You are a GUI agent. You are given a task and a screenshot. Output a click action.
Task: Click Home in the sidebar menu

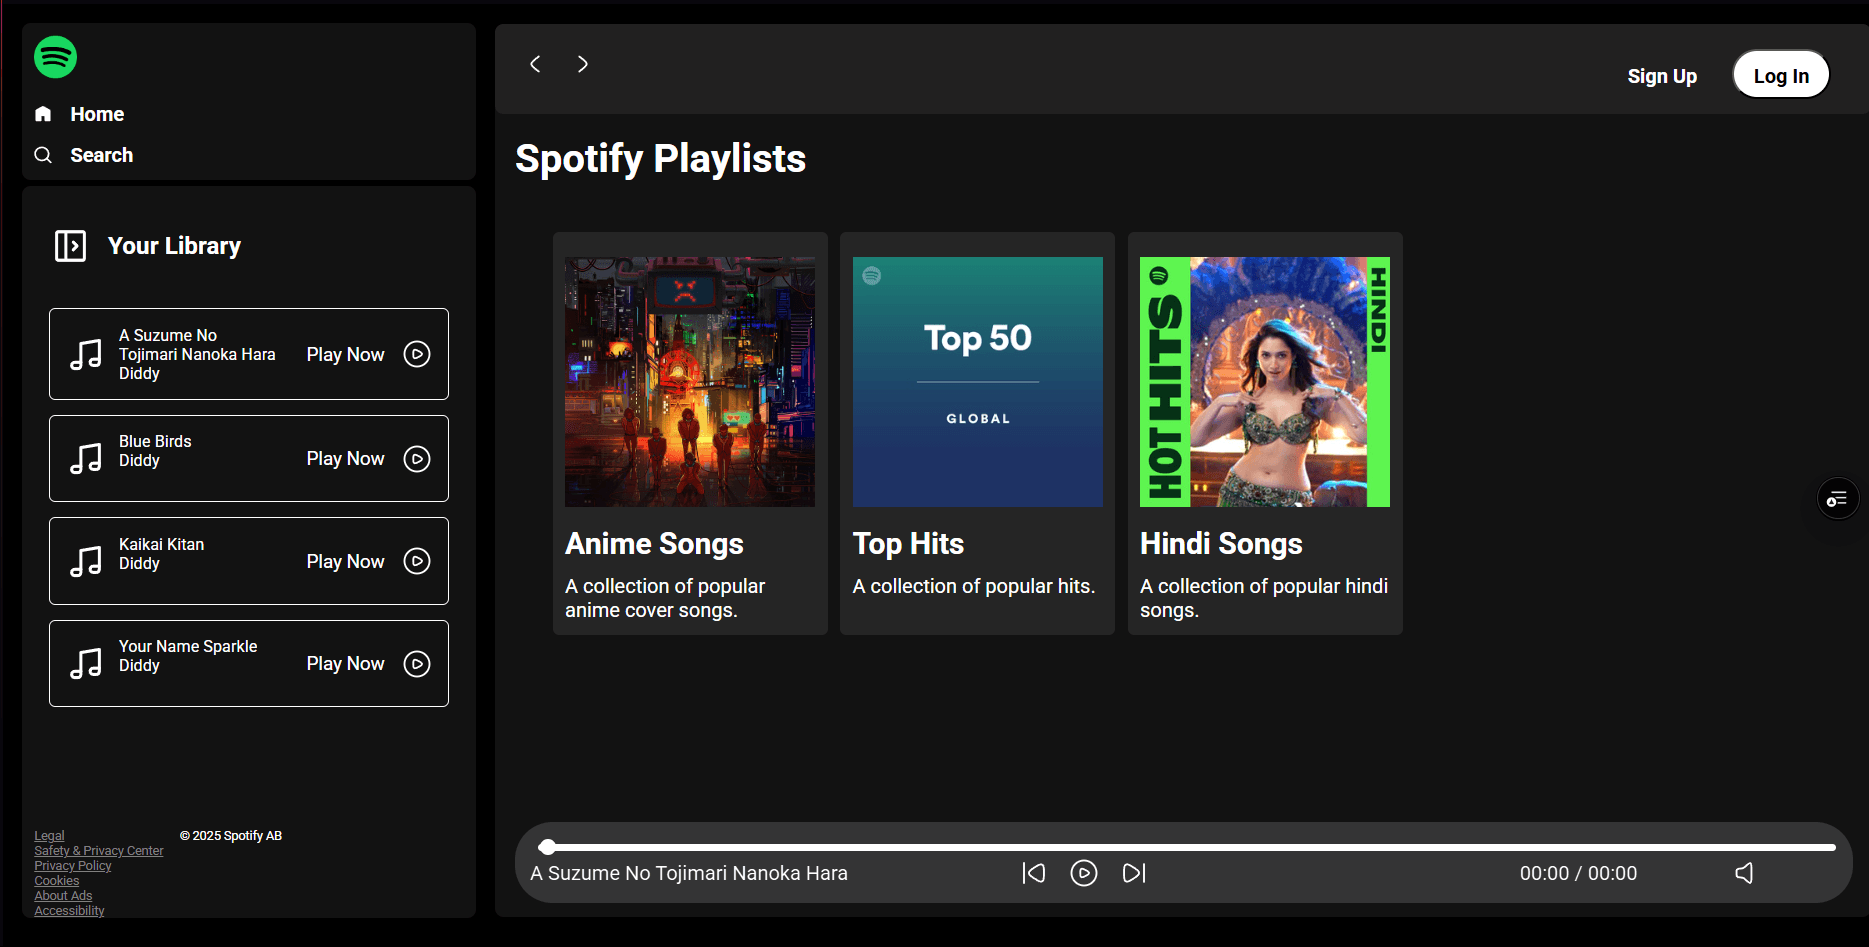click(97, 113)
